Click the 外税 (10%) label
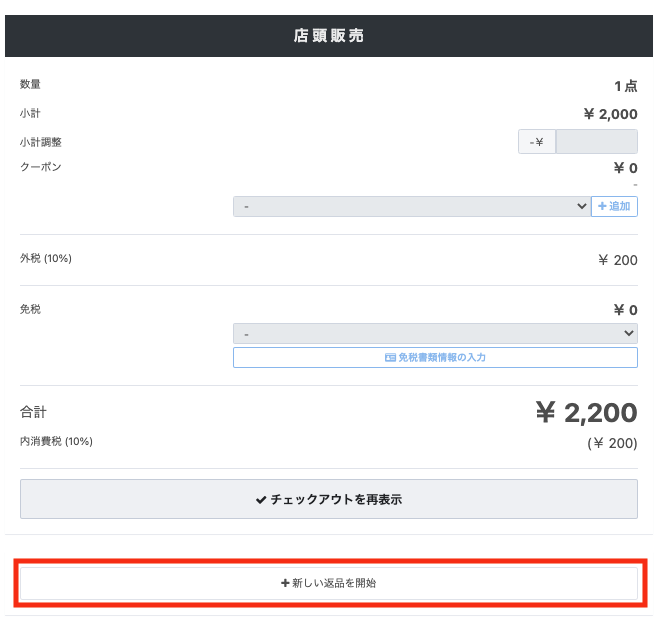660x620 pixels. 46,259
